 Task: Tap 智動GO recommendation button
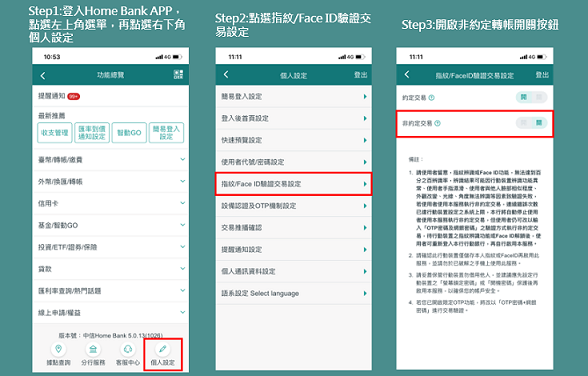click(x=129, y=132)
